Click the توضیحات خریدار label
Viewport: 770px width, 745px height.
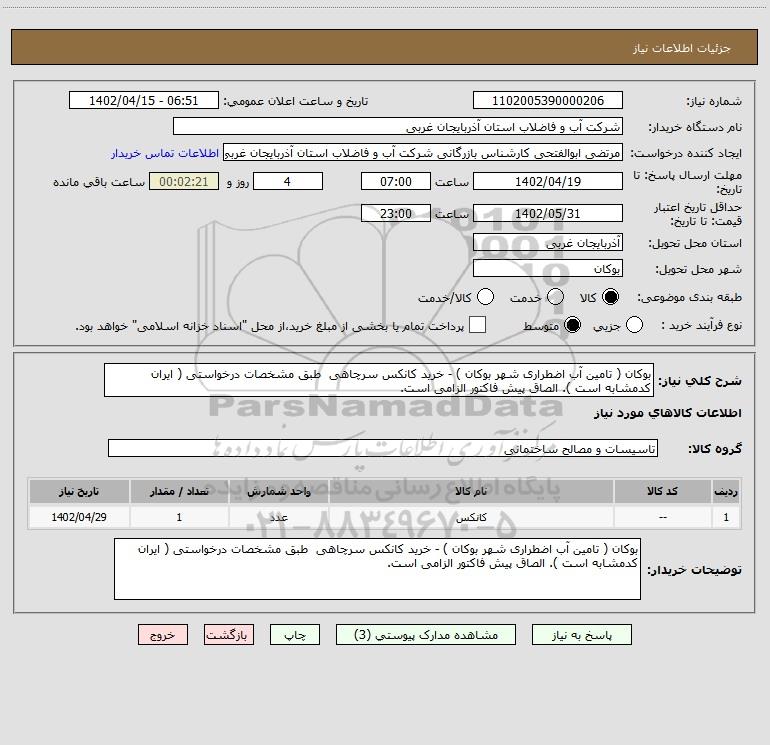pos(694,570)
